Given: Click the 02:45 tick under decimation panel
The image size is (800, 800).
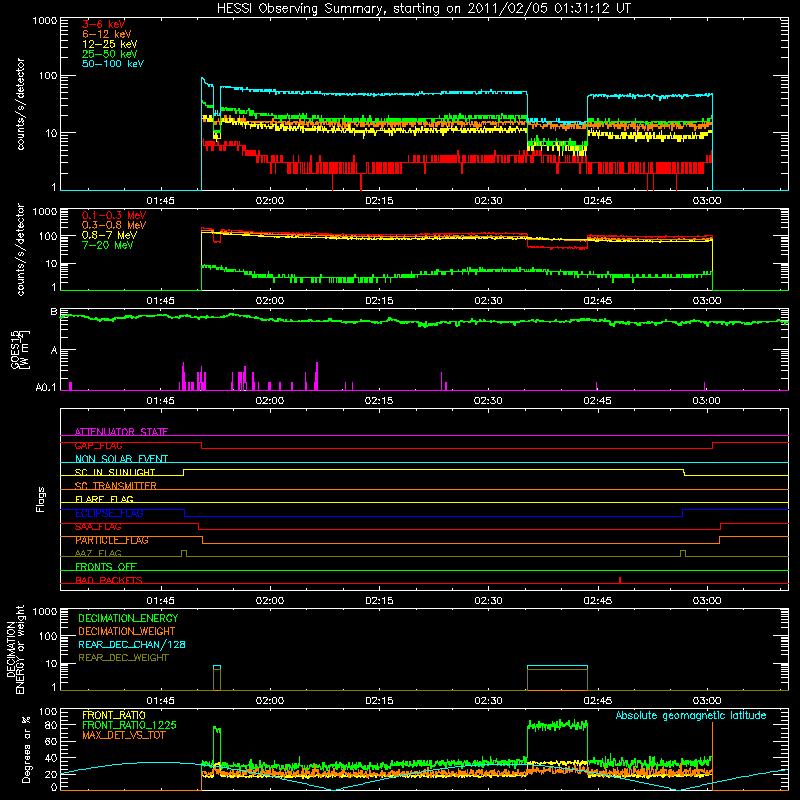Looking at the screenshot, I should 597,701.
